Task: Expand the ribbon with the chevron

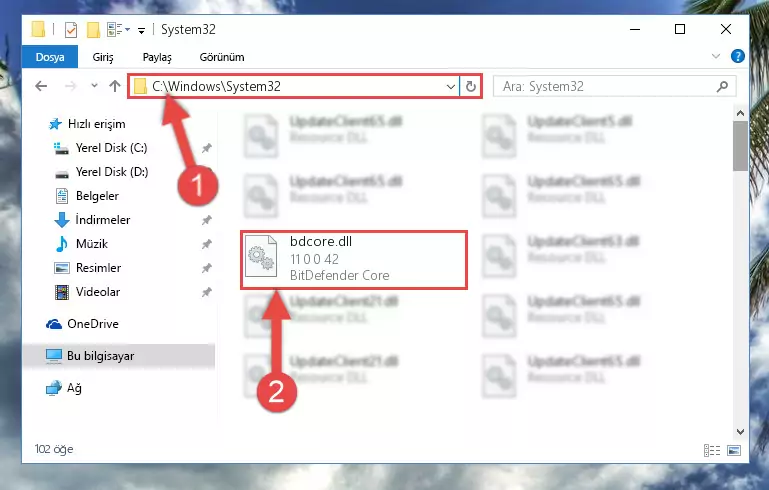Action: 716,56
